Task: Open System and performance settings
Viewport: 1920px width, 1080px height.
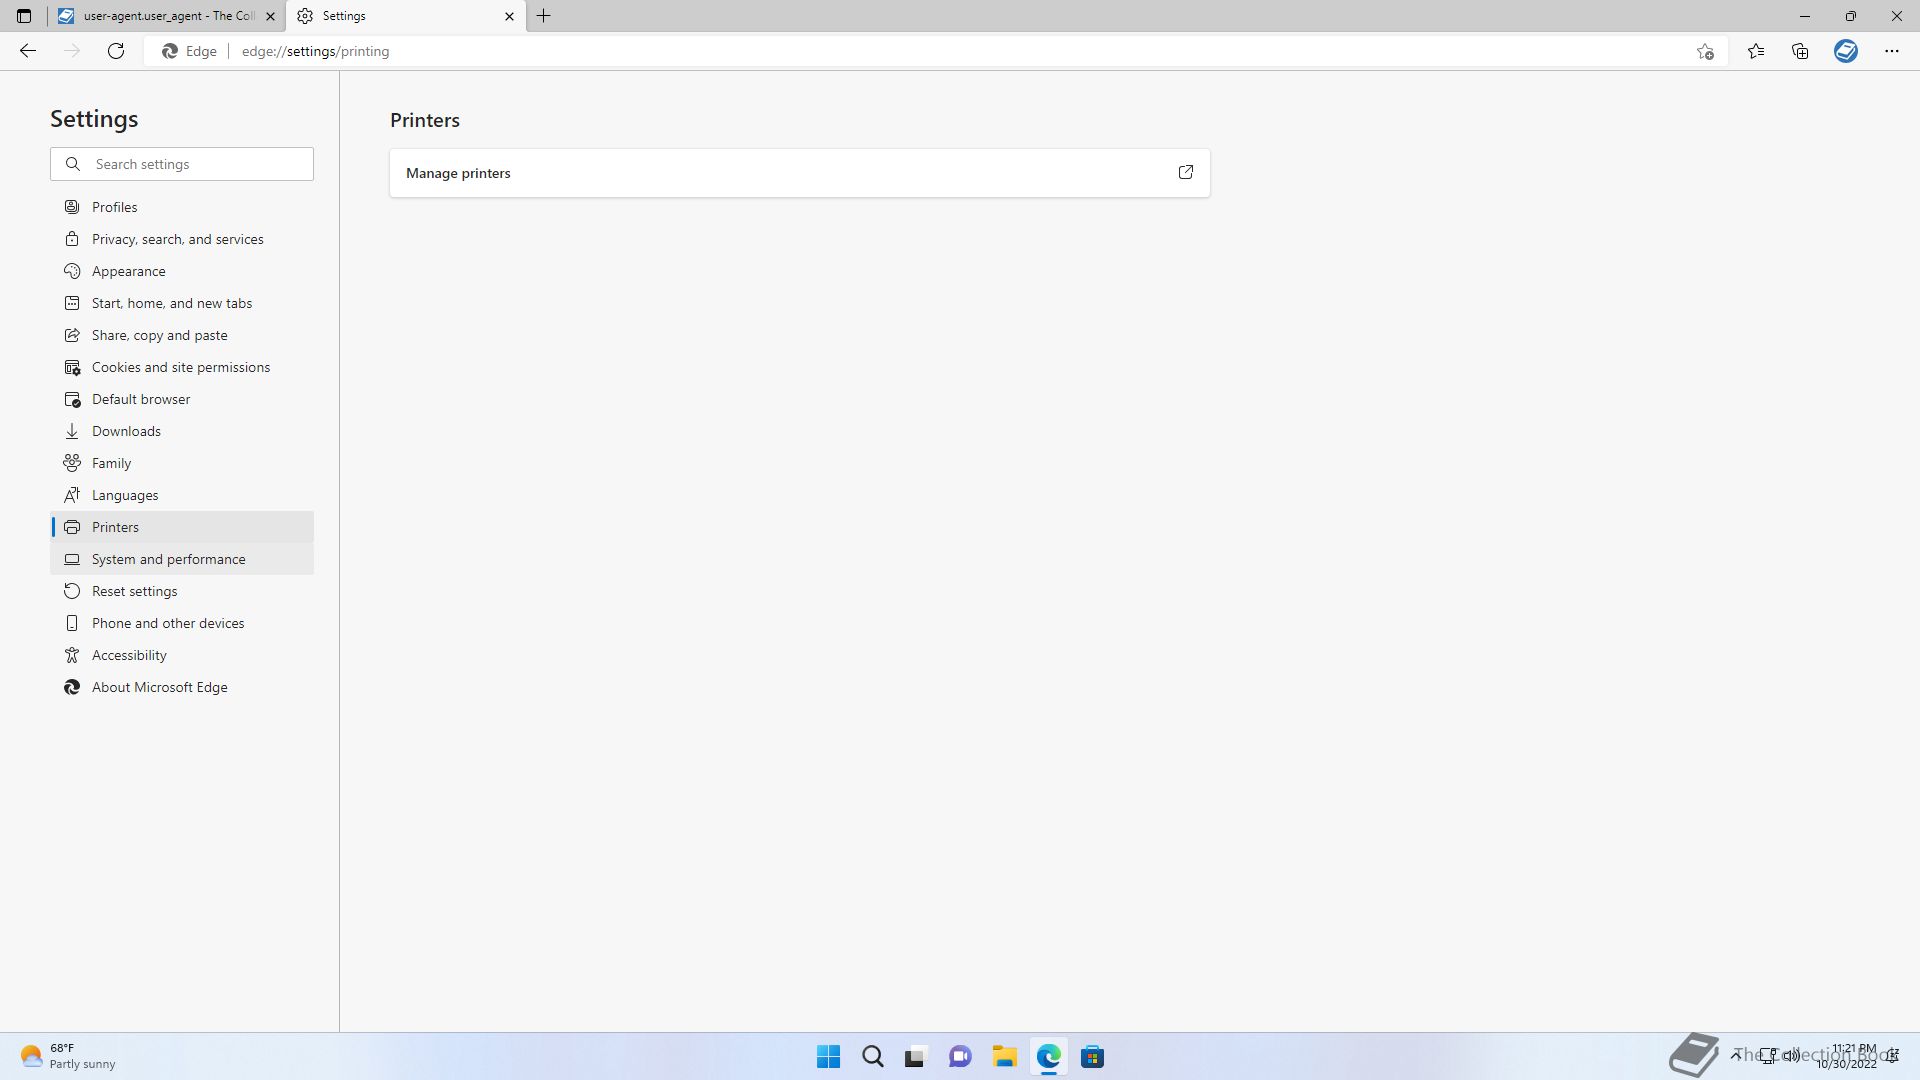Action: 168,559
